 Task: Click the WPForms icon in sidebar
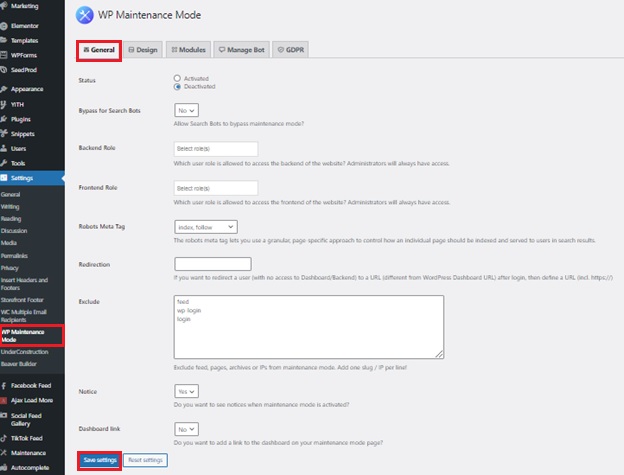click(4, 55)
